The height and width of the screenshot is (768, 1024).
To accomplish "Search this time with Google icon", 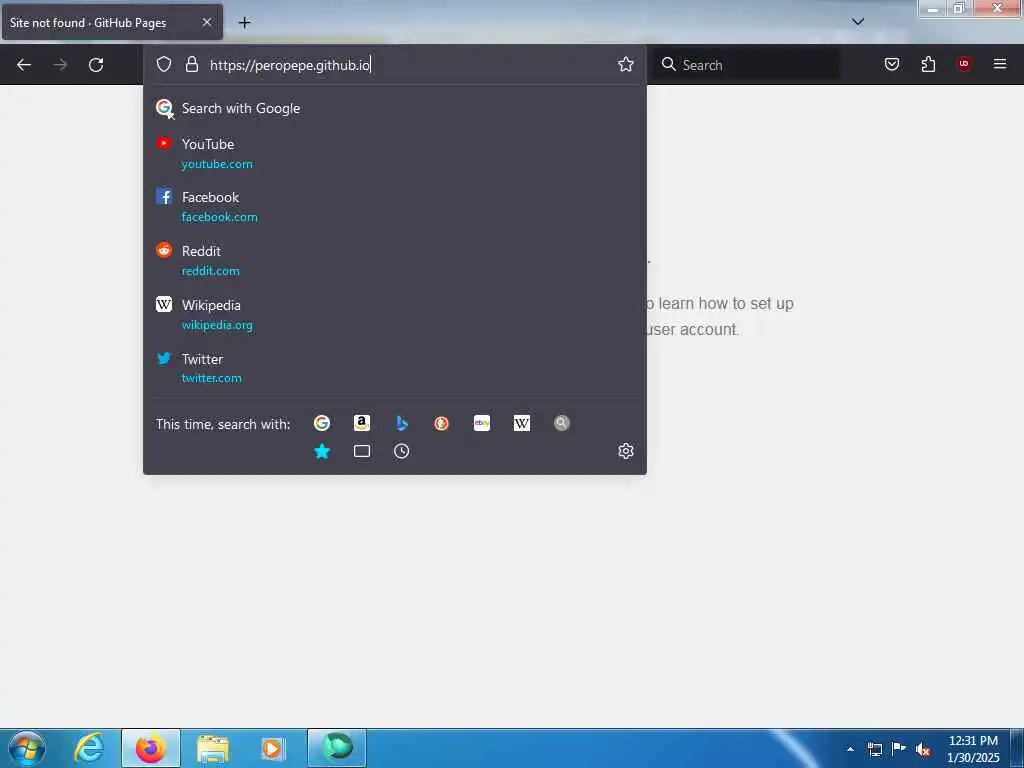I will [322, 423].
